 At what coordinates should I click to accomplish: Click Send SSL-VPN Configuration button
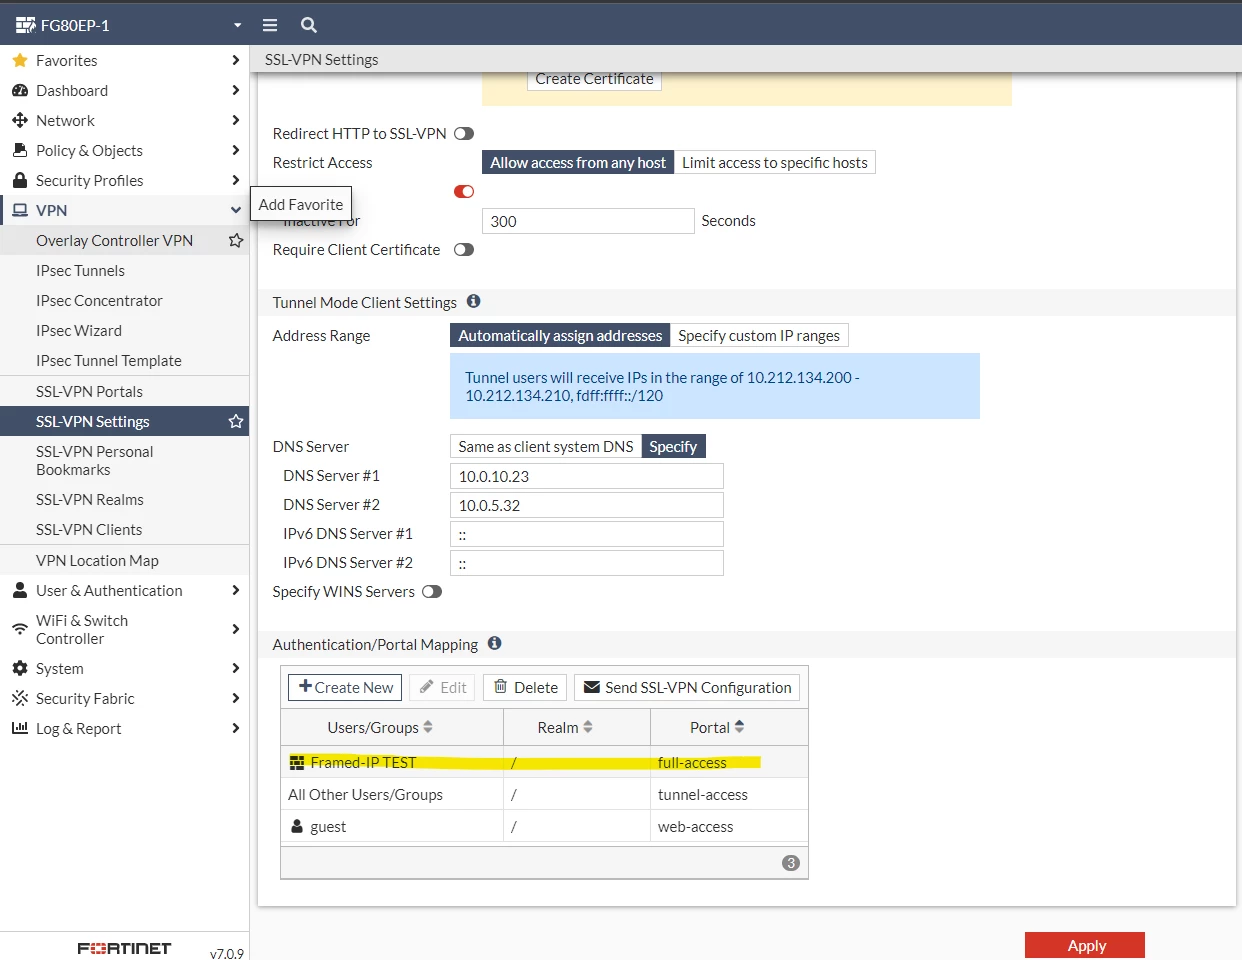coord(687,687)
